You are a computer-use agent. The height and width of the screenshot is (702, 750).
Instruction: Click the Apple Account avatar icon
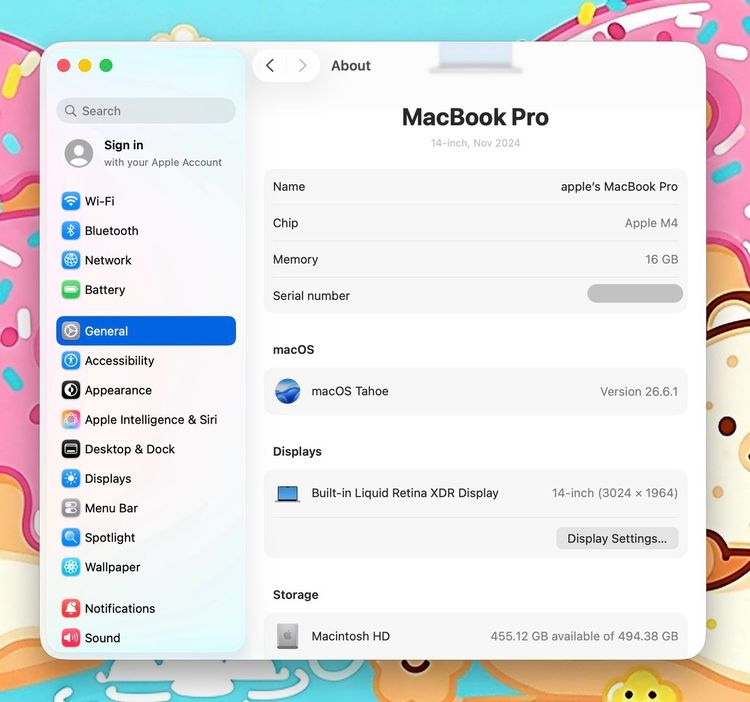[x=79, y=153]
